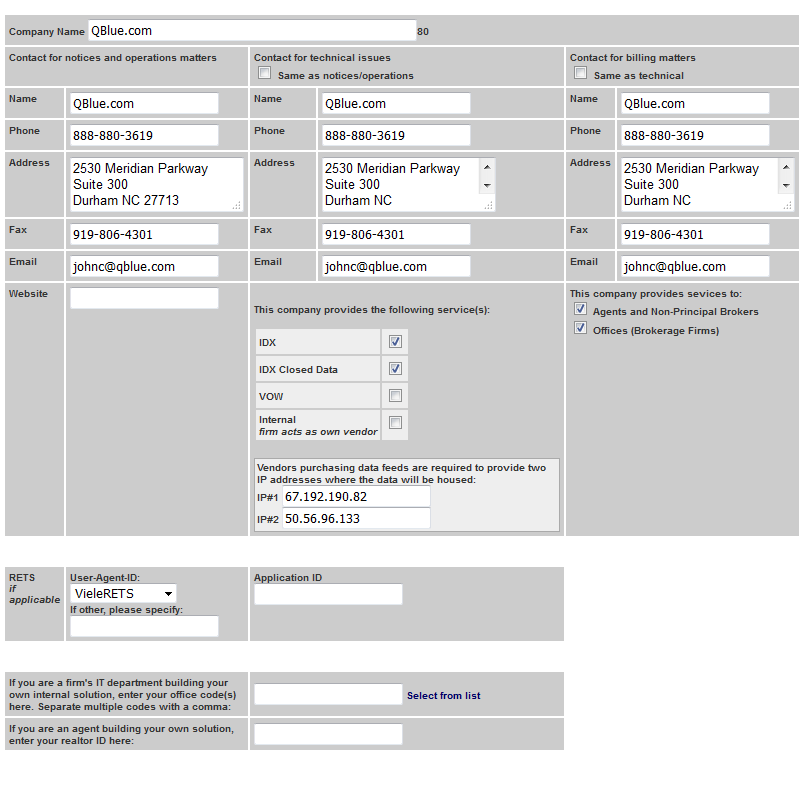Focus the IP#1 address field
Image resolution: width=805 pixels, height=803 pixels.
coord(356,497)
